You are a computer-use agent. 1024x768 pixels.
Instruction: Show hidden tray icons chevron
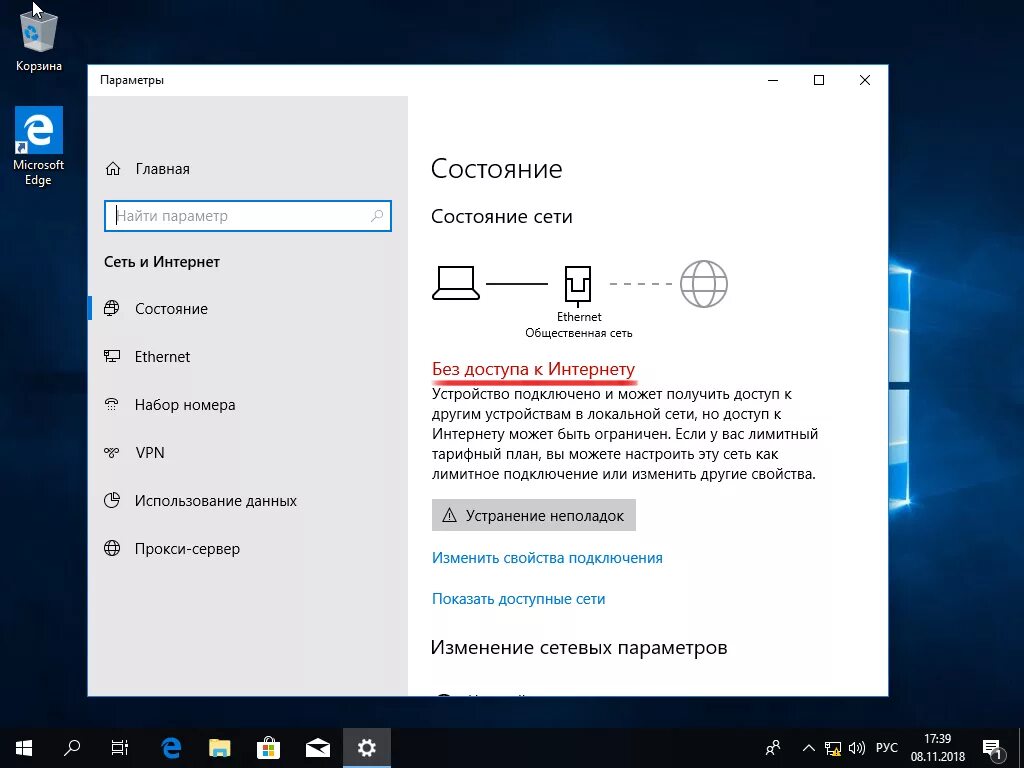[x=808, y=748]
